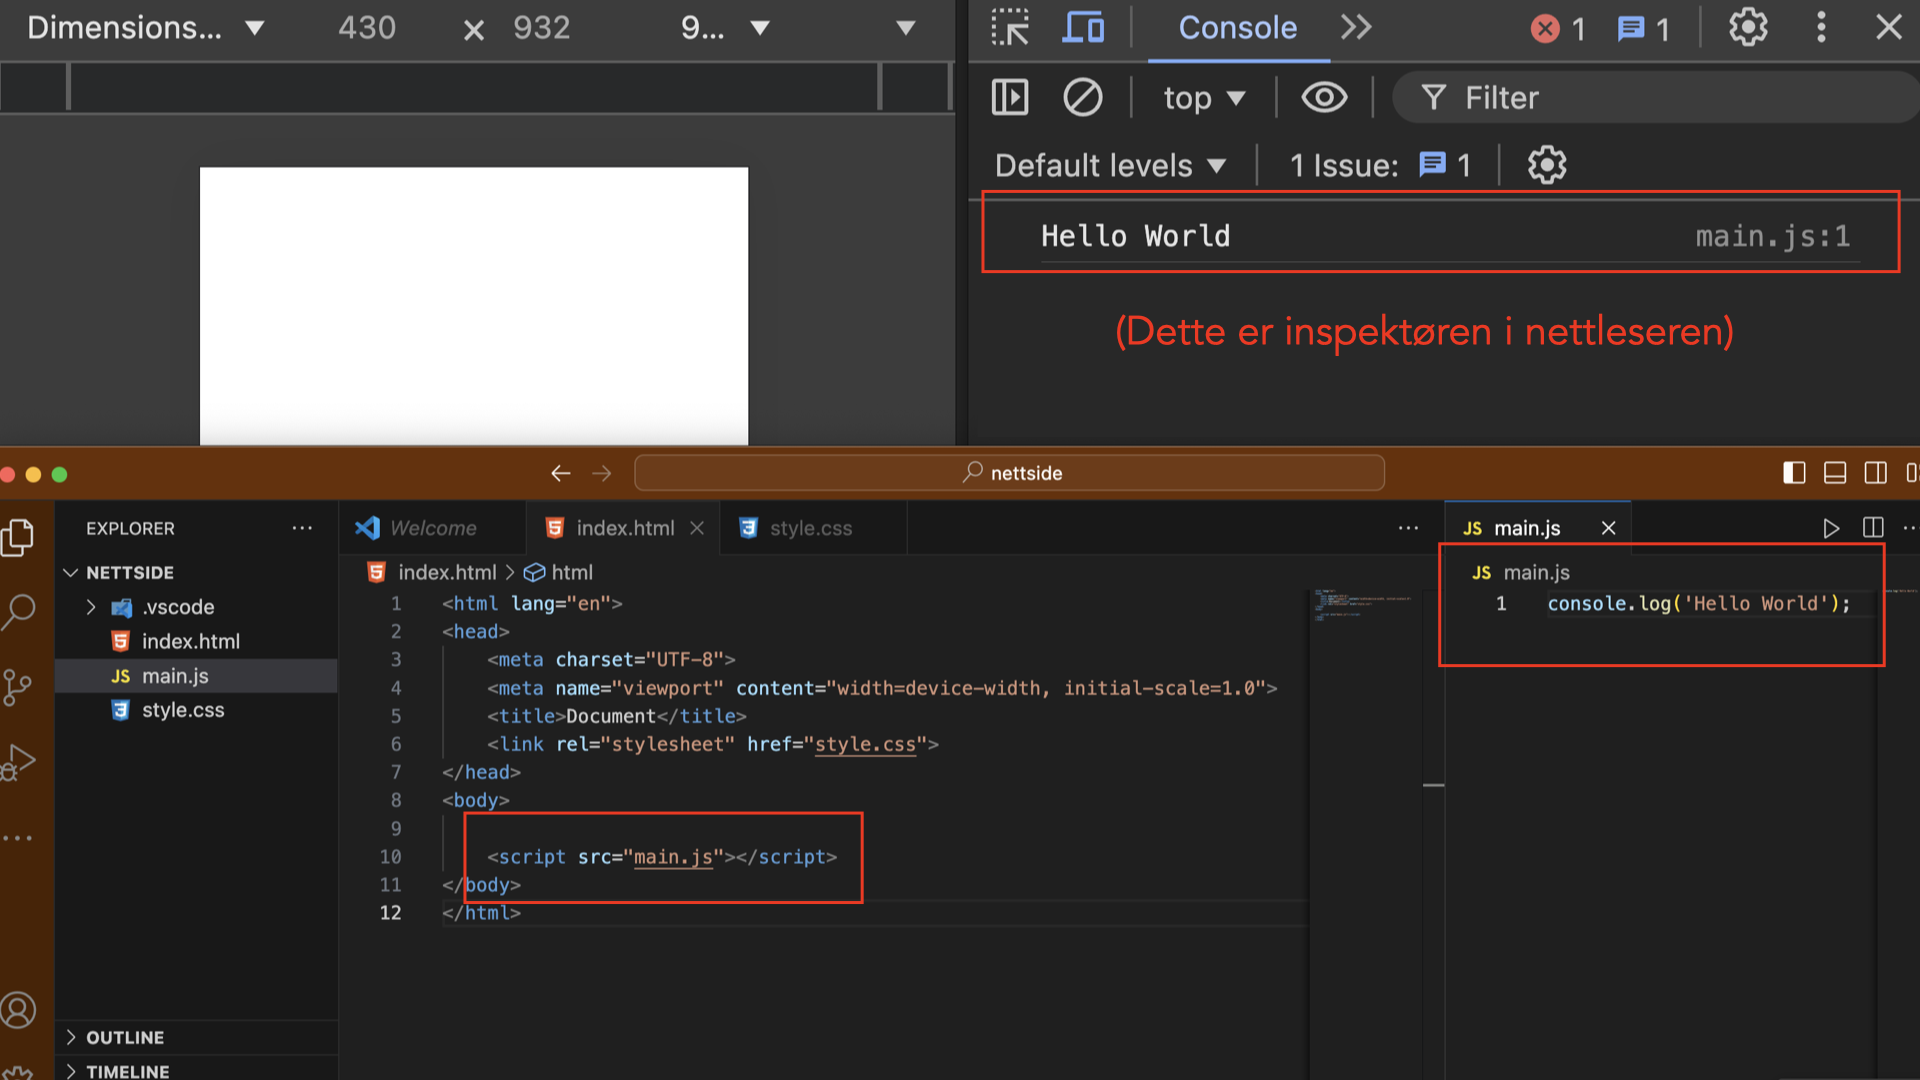The height and width of the screenshot is (1080, 1920).
Task: Click the inspect element picker icon
Action: pyautogui.click(x=1010, y=28)
